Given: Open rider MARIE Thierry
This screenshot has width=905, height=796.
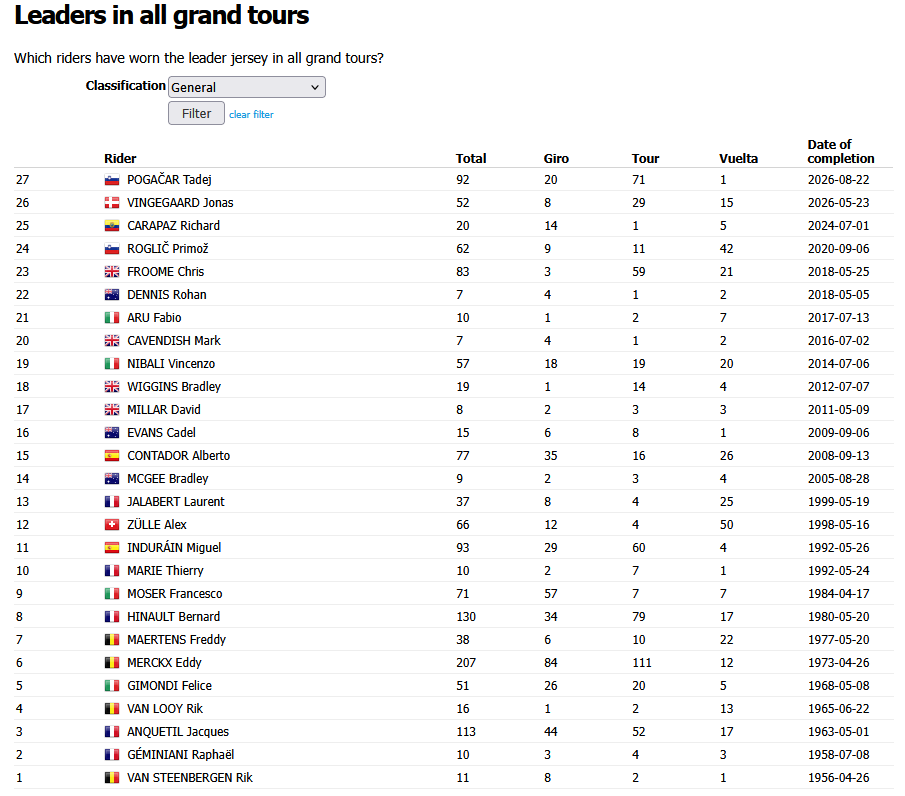Looking at the screenshot, I should coord(165,571).
